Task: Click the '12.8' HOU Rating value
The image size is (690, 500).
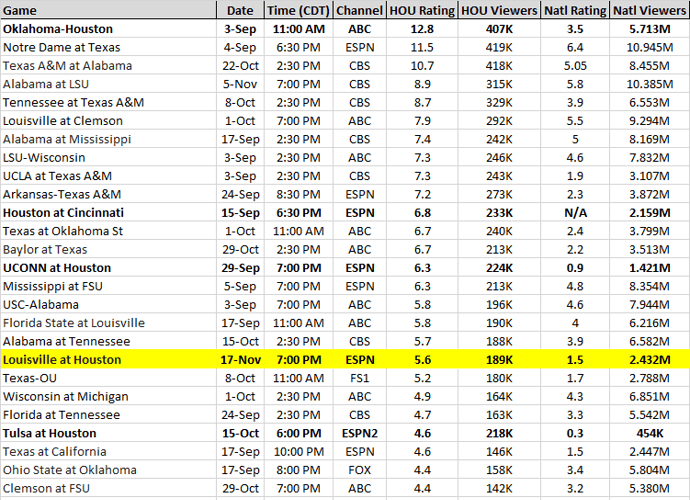Action: (x=422, y=29)
